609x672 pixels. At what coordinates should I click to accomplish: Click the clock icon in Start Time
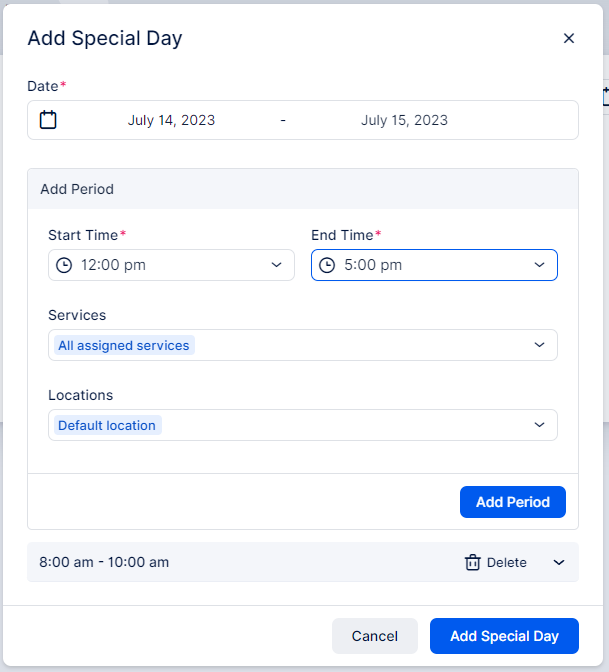(x=64, y=265)
